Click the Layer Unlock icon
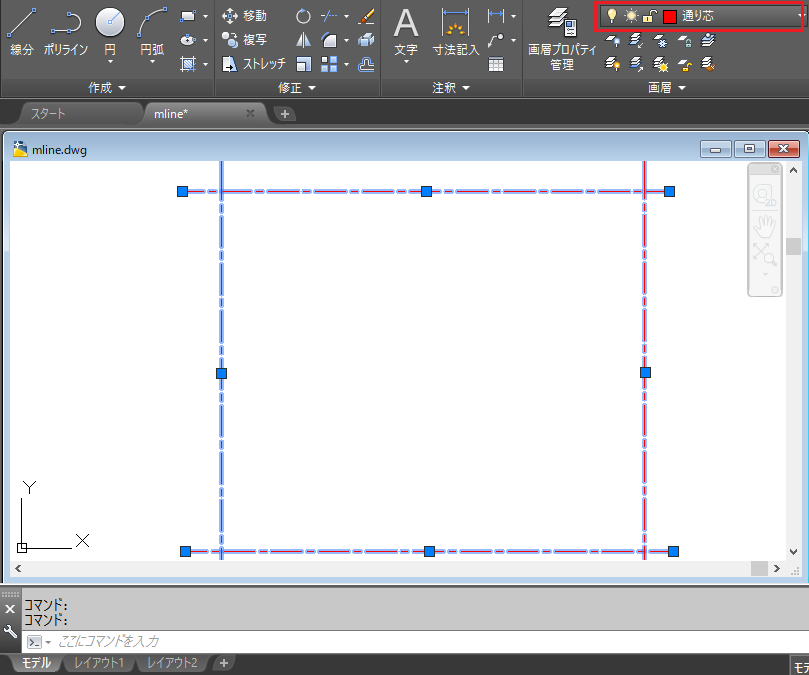Viewport: 809px width, 675px height. pyautogui.click(x=685, y=64)
